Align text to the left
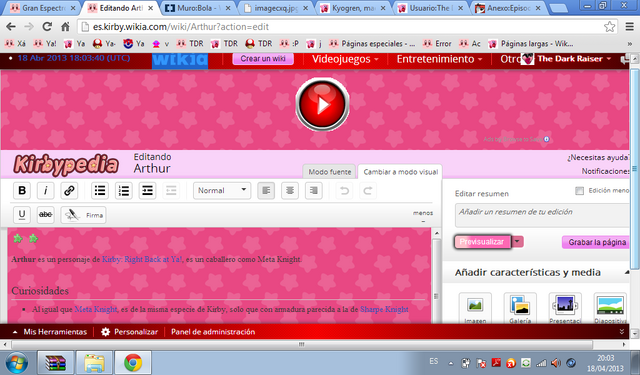The height and width of the screenshot is (375, 640). tap(266, 191)
